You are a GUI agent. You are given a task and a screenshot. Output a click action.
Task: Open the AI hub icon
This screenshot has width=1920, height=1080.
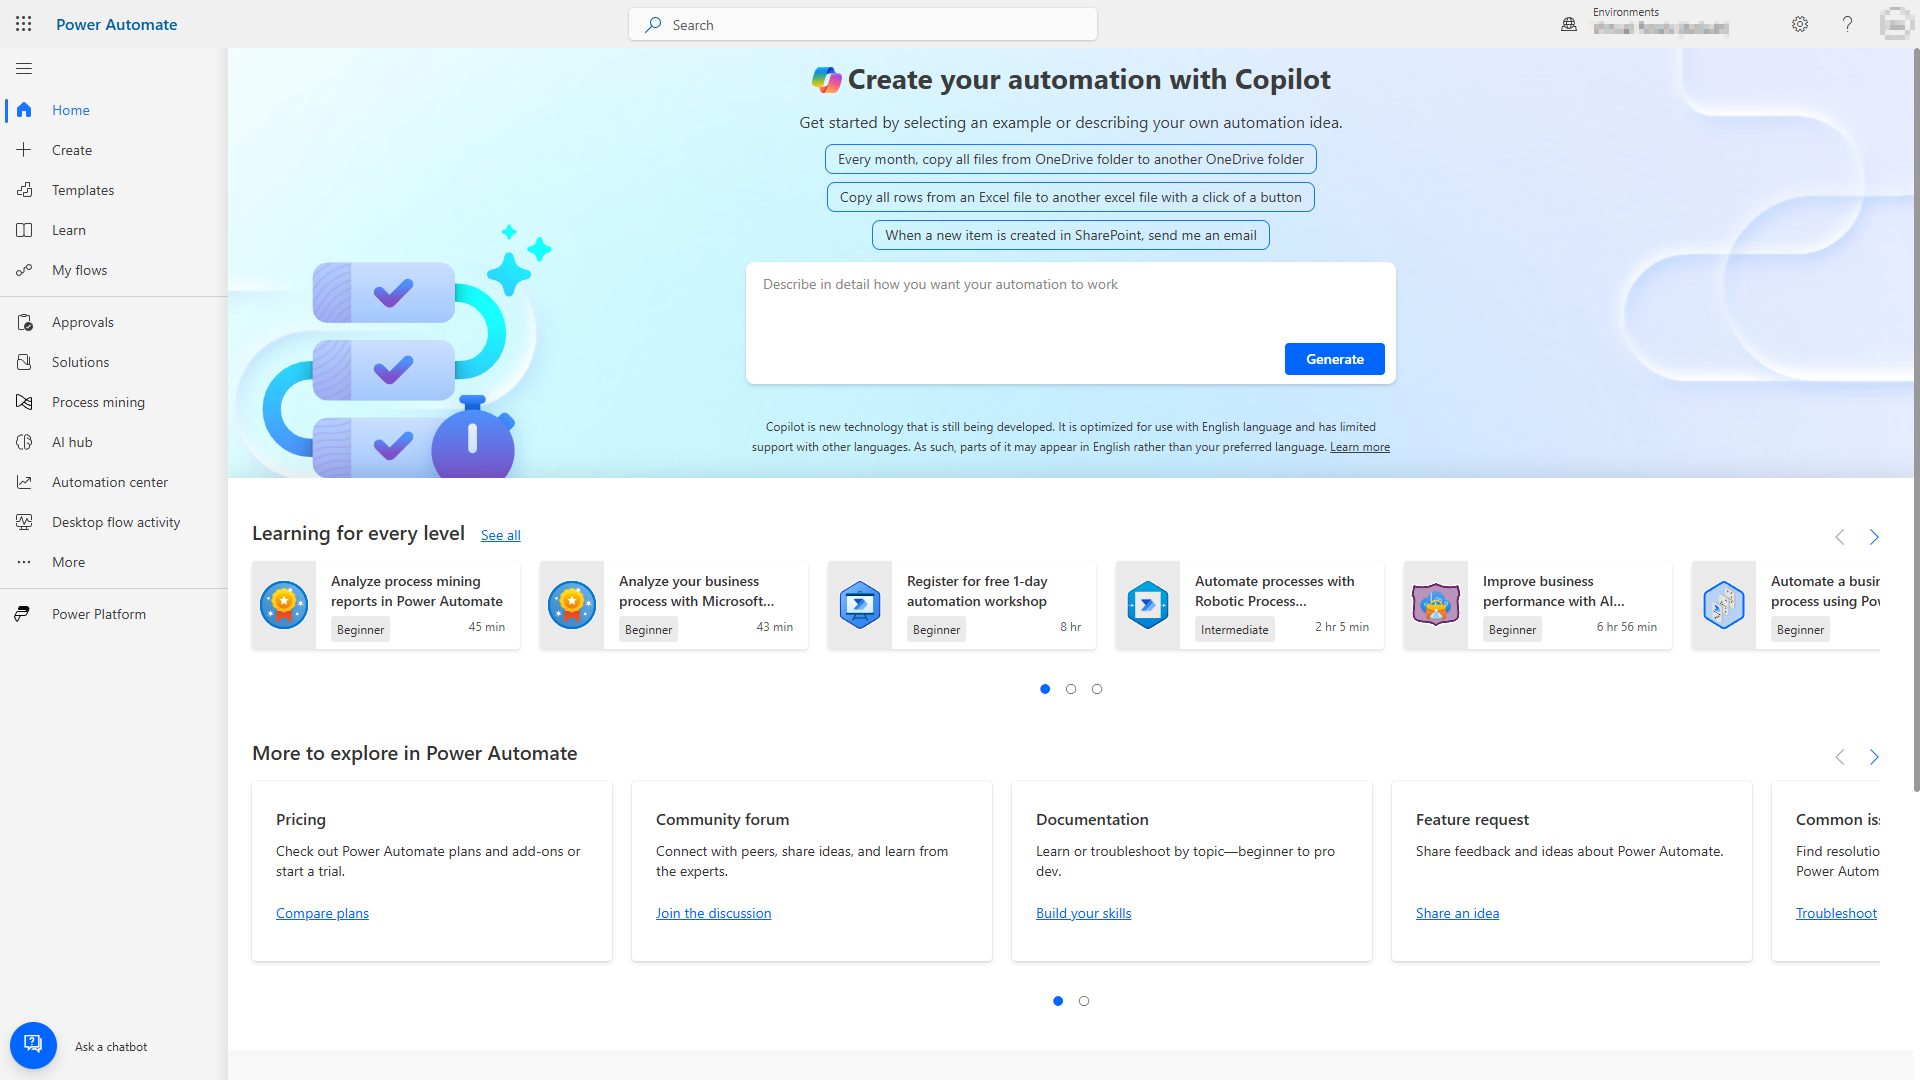pyautogui.click(x=24, y=442)
